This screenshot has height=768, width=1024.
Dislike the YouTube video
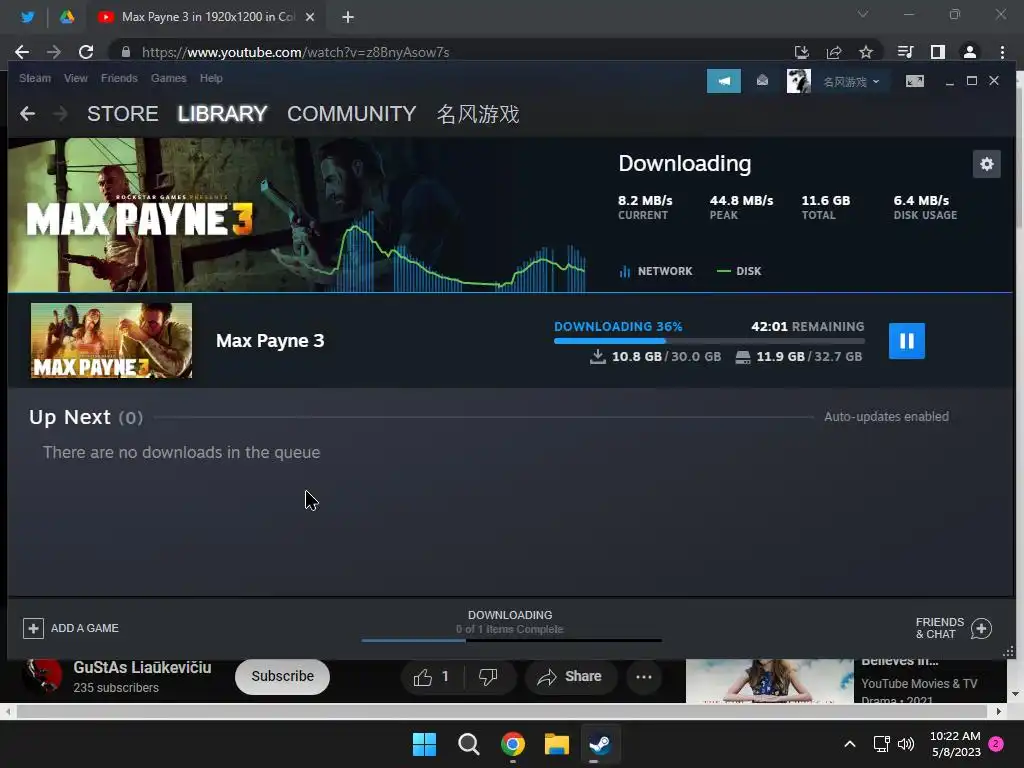(488, 677)
